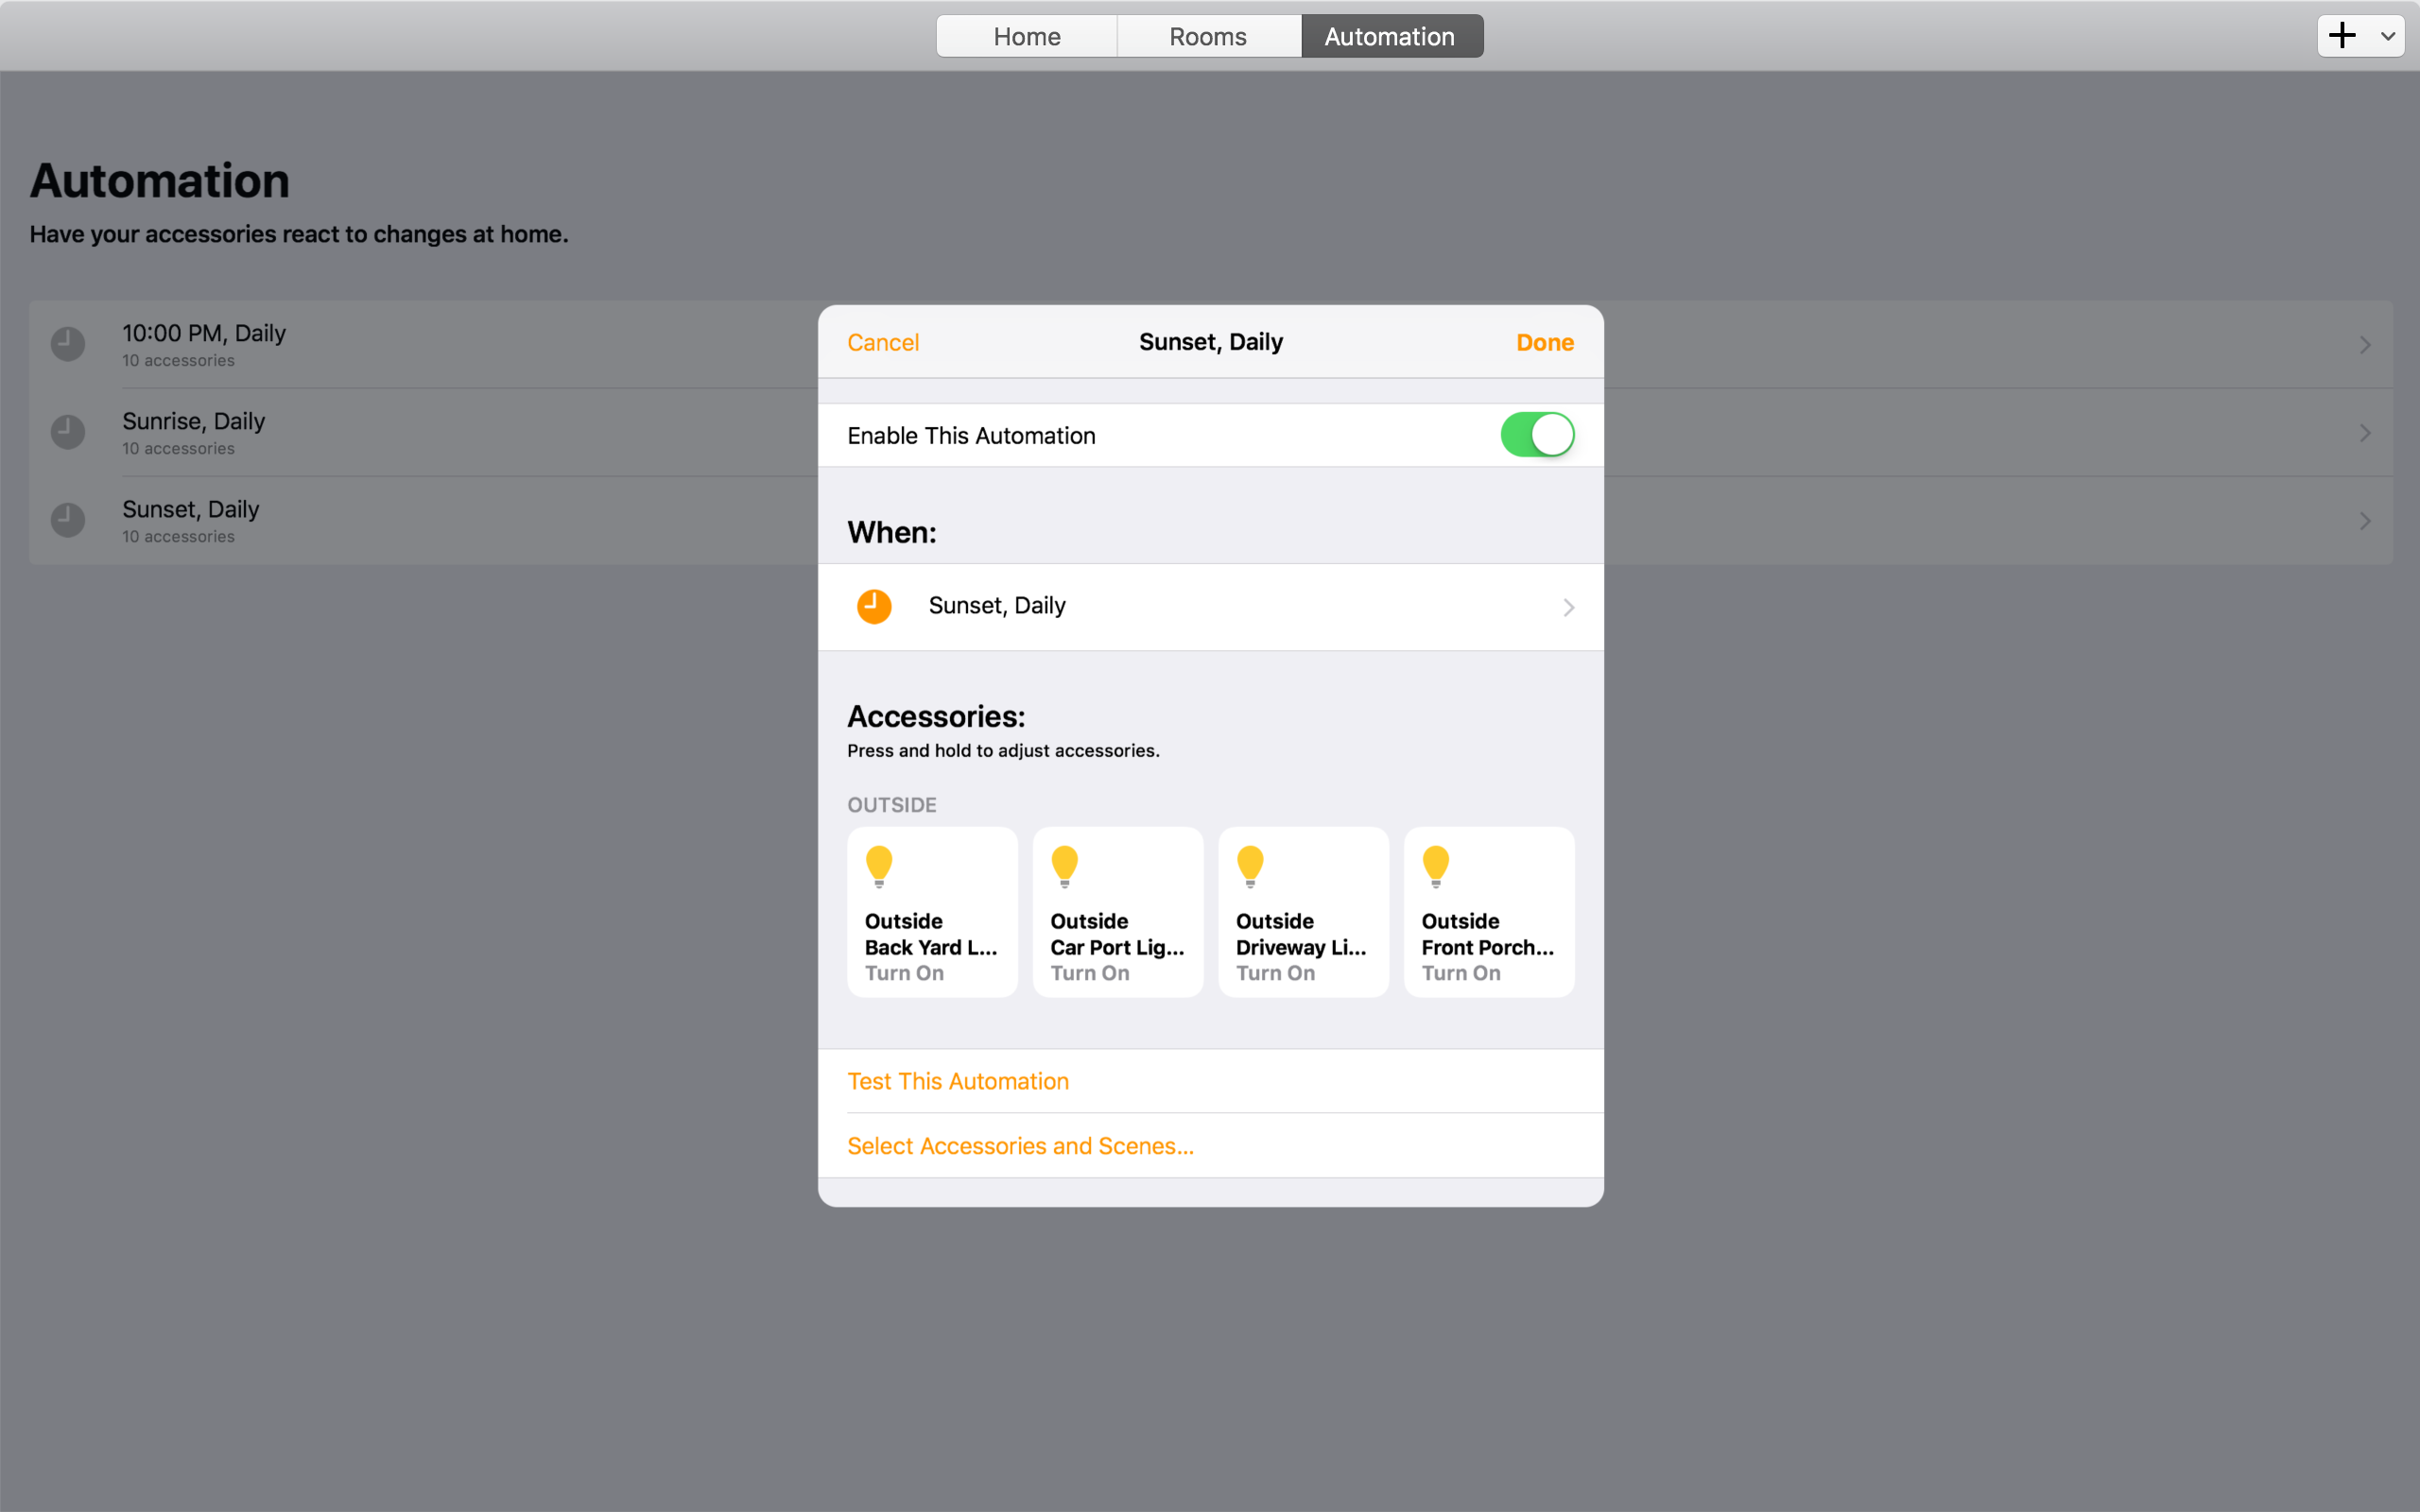Switch to the Home tab
2420x1512 pixels.
tap(1026, 35)
